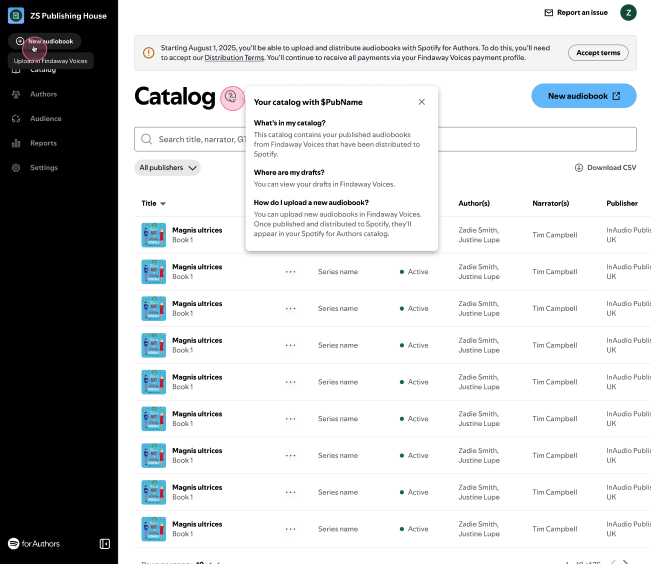Click Download CSV
This screenshot has height=564, width=651.
[605, 168]
